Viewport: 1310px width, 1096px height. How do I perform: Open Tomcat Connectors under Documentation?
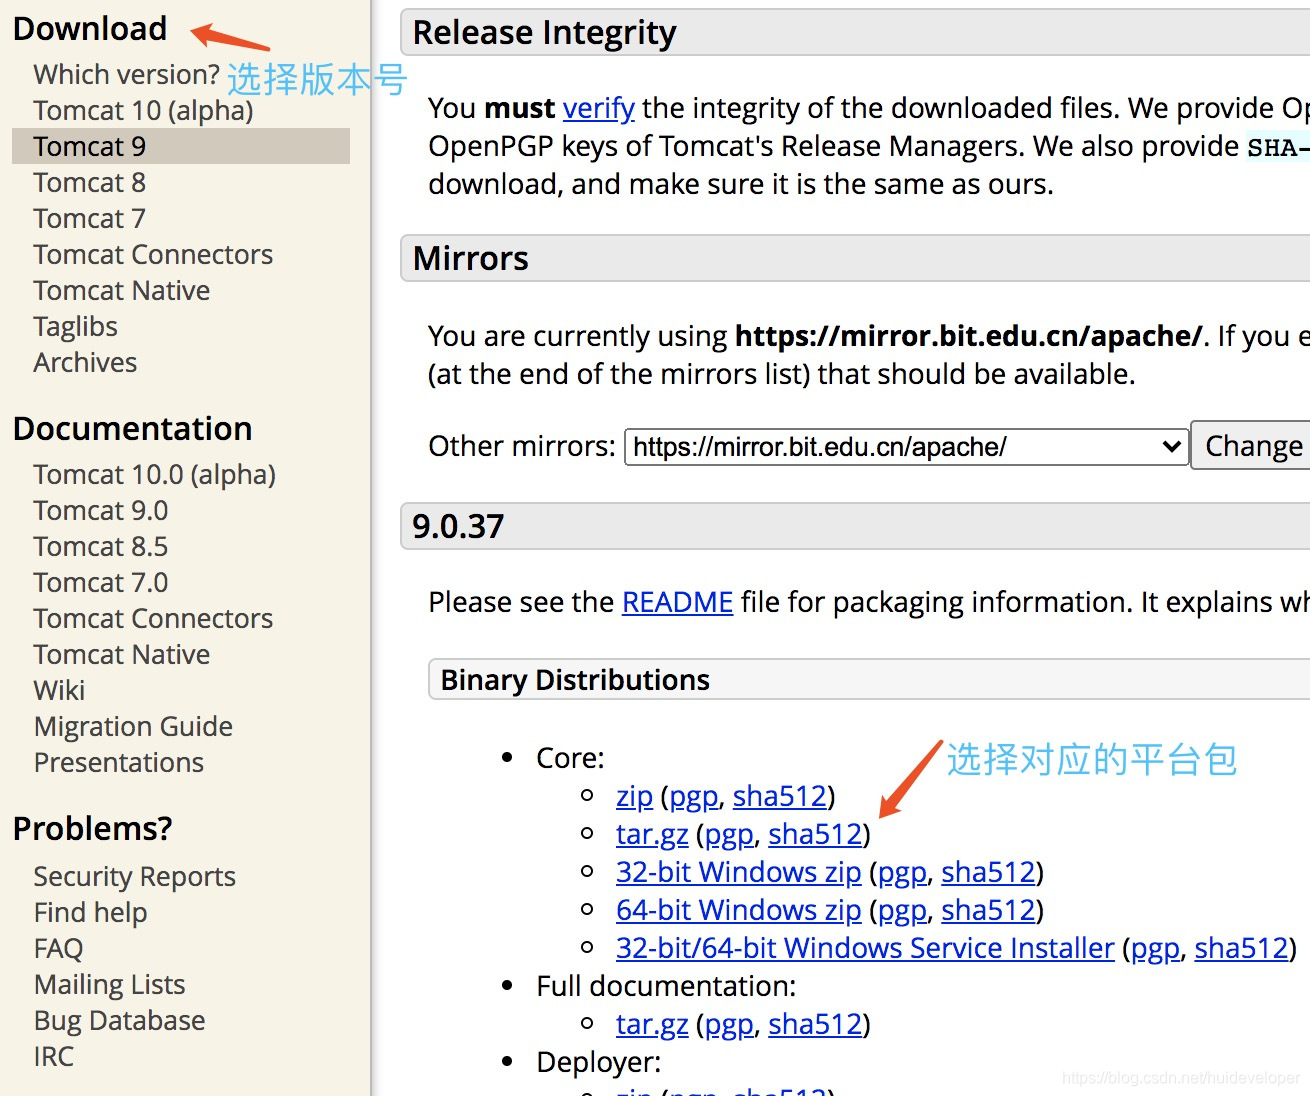(x=153, y=619)
